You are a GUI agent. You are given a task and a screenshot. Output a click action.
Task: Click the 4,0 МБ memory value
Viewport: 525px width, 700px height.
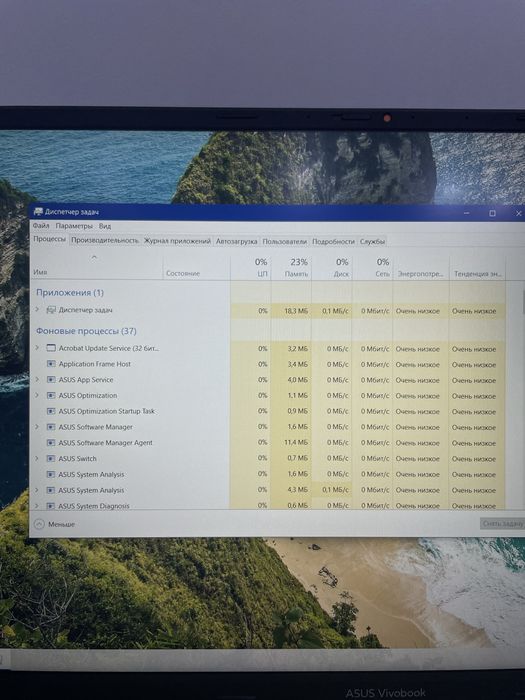(298, 380)
